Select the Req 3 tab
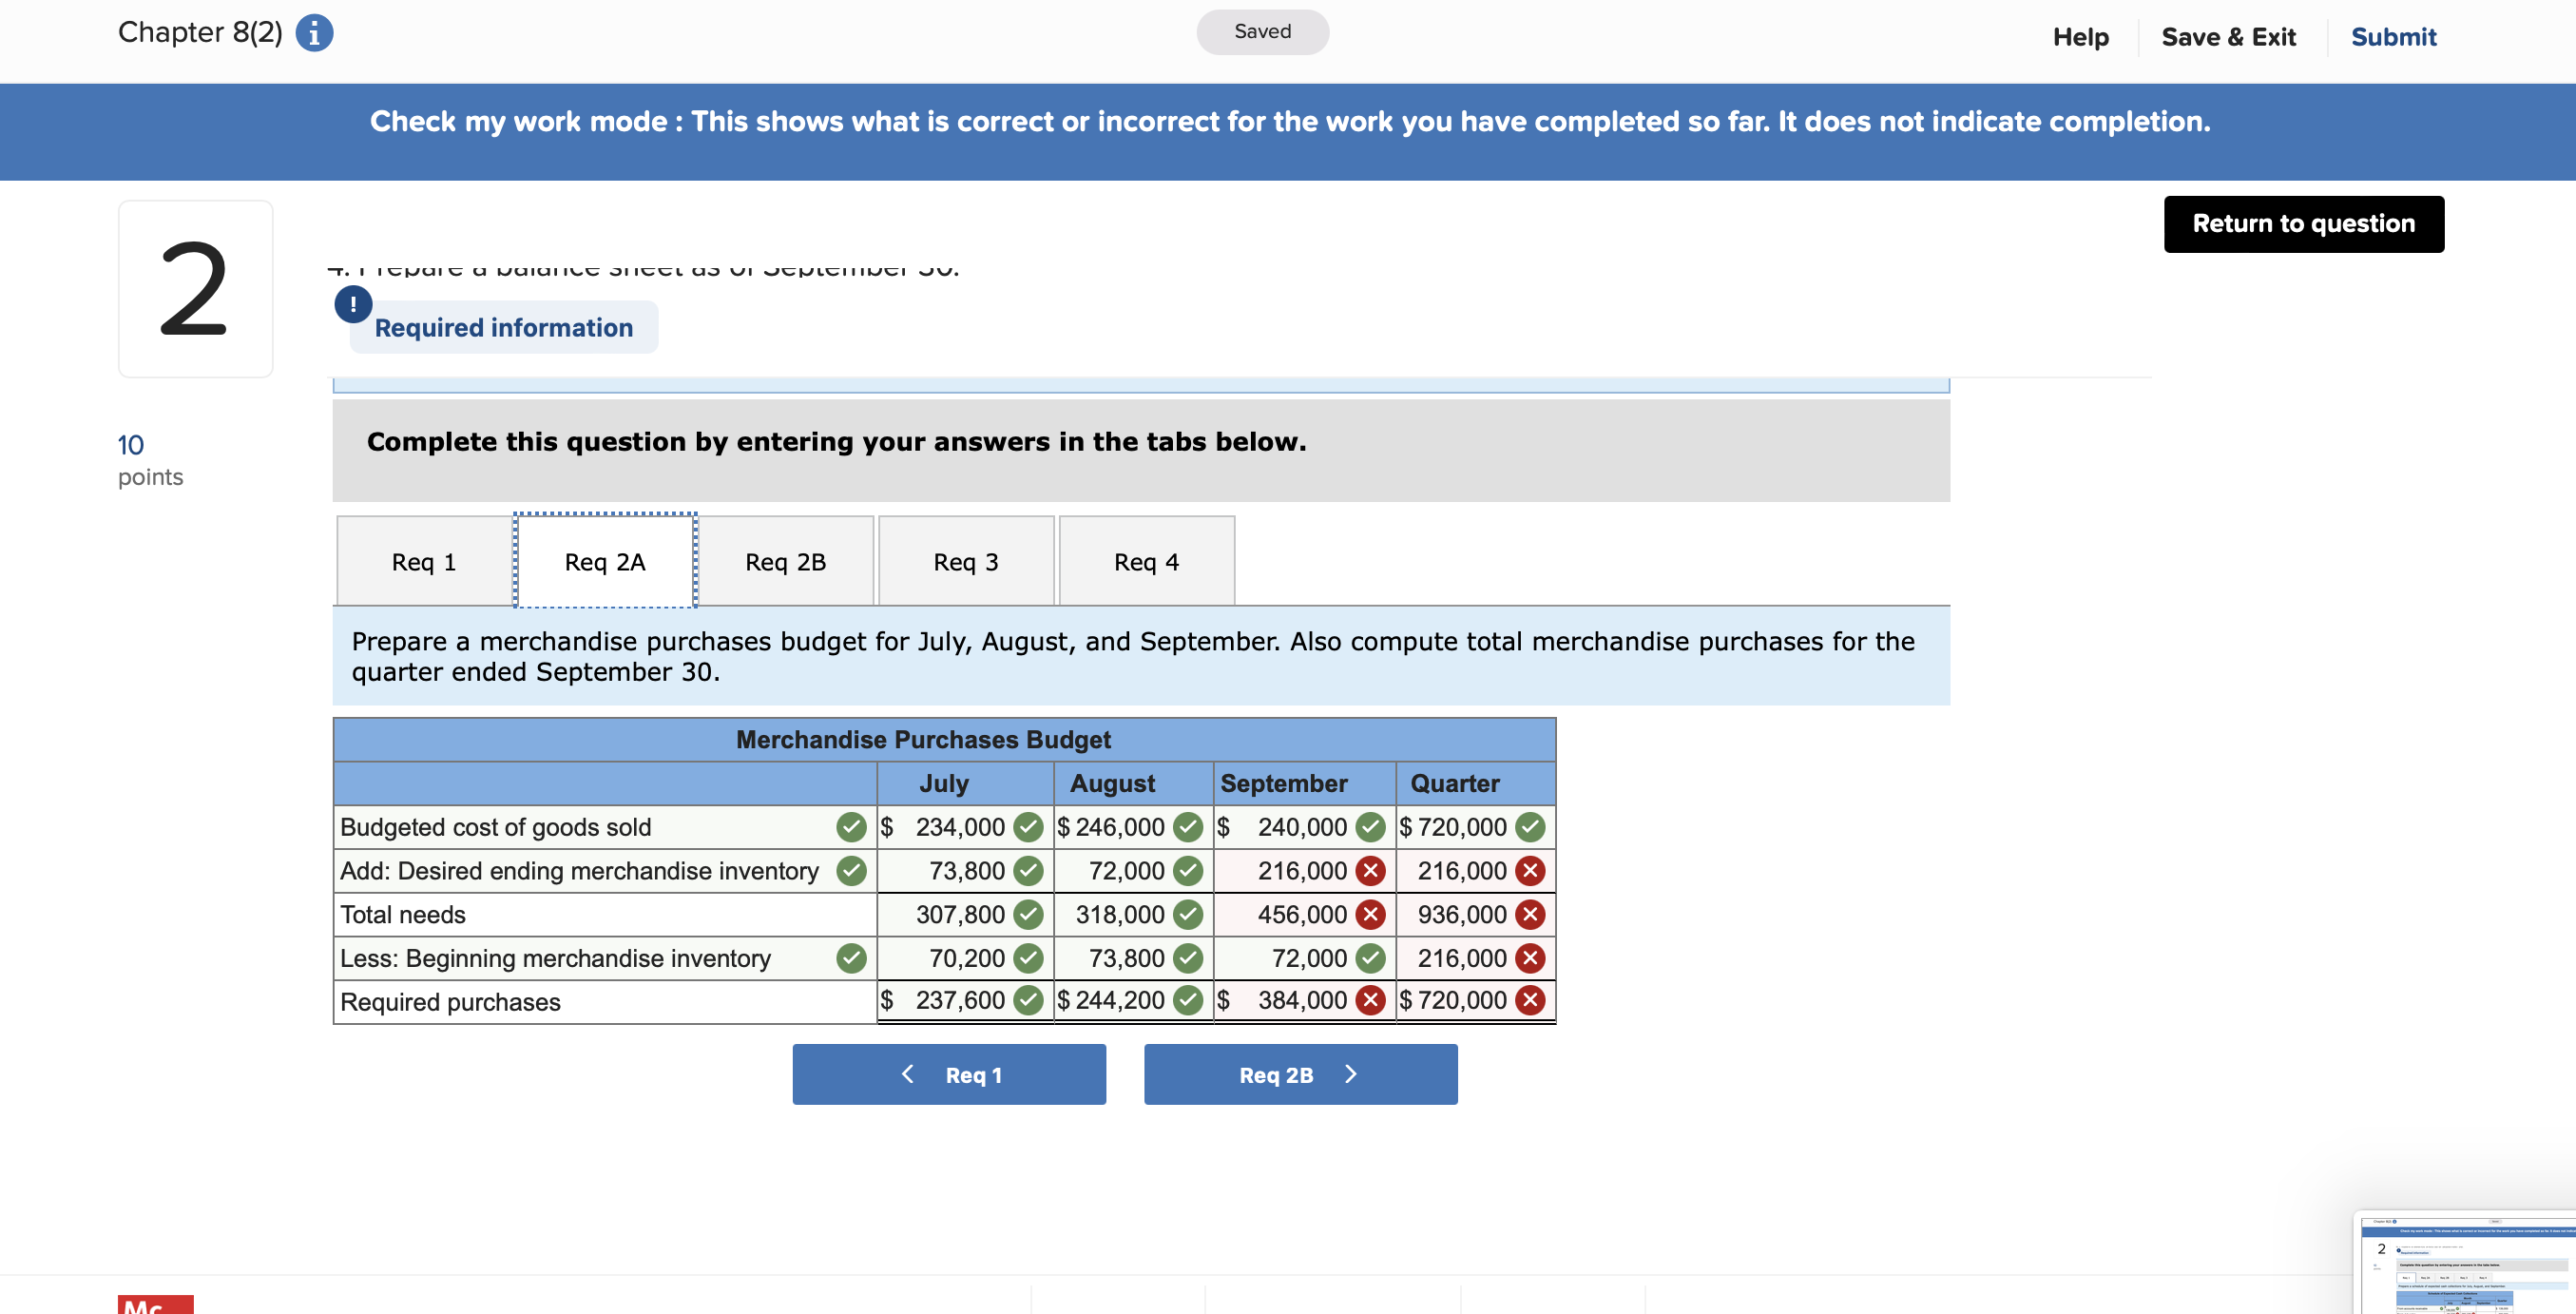 pyautogui.click(x=965, y=562)
